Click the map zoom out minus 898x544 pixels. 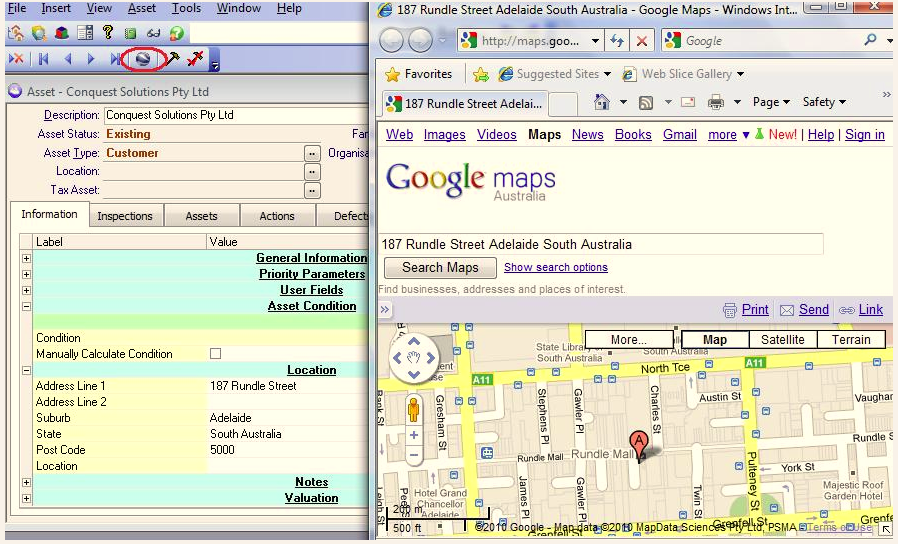click(413, 455)
